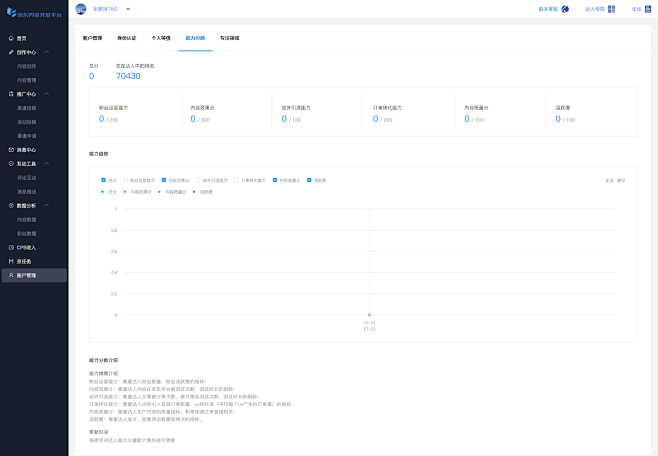Click the chart data point at zero
658x456 pixels.
(x=369, y=315)
